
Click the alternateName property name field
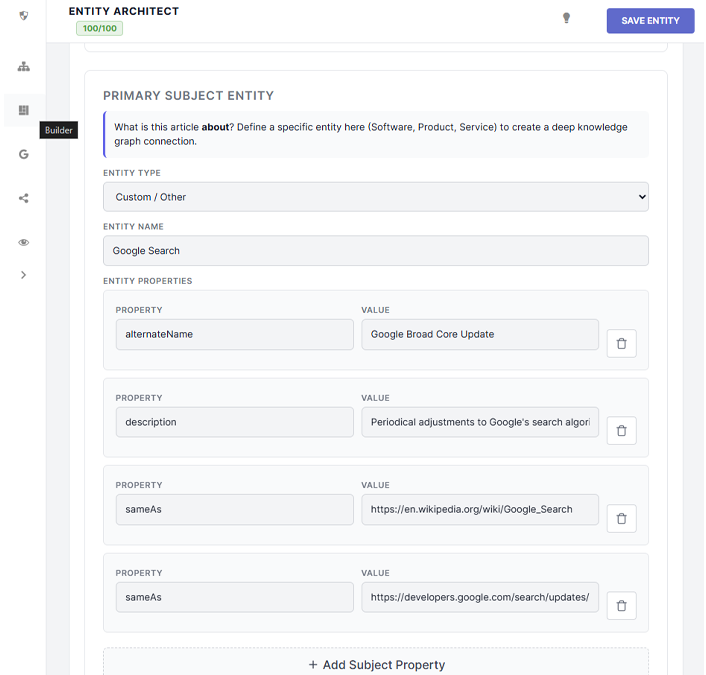[234, 334]
